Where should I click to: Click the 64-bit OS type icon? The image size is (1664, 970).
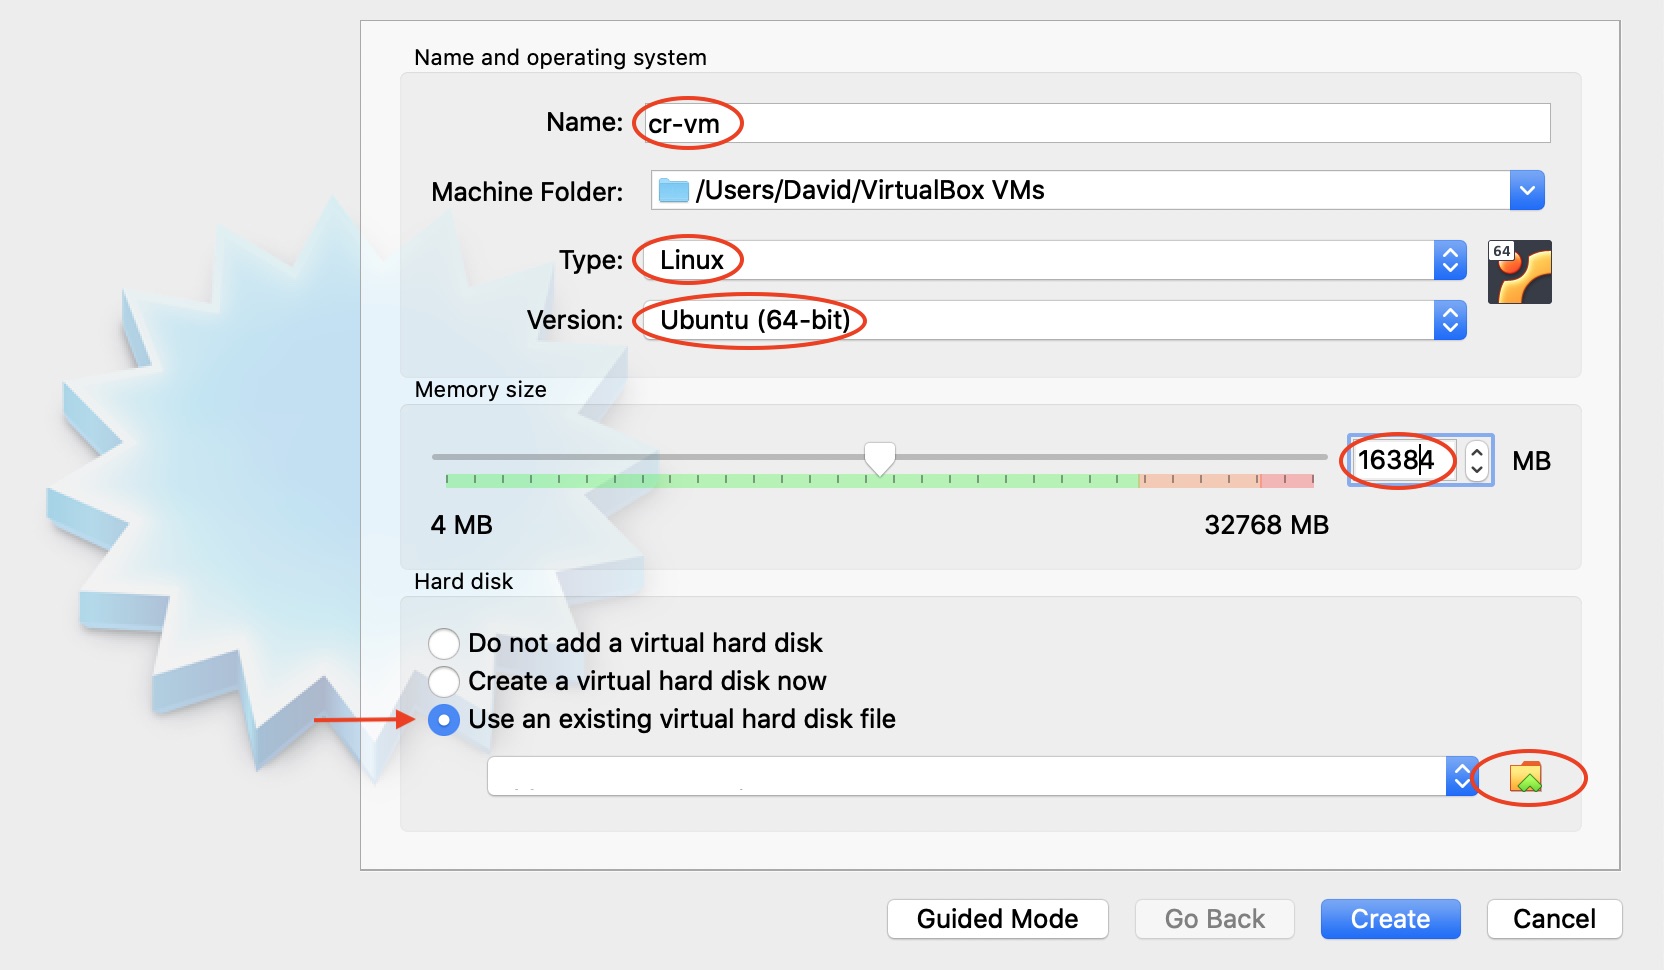(1519, 272)
